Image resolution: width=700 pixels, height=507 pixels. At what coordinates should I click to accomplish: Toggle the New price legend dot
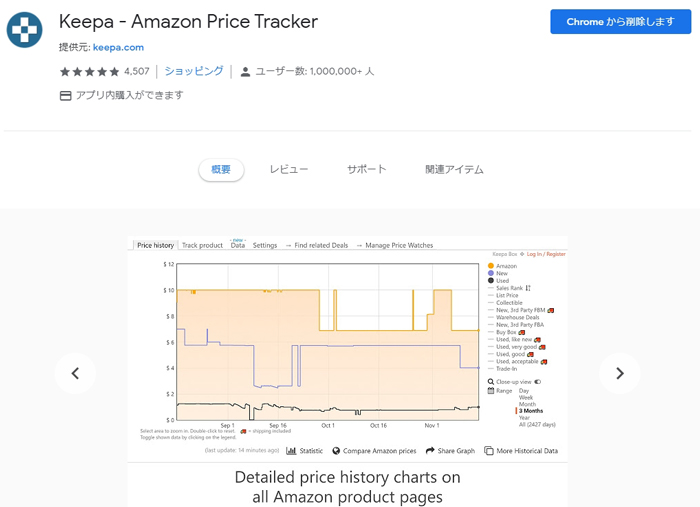(491, 273)
